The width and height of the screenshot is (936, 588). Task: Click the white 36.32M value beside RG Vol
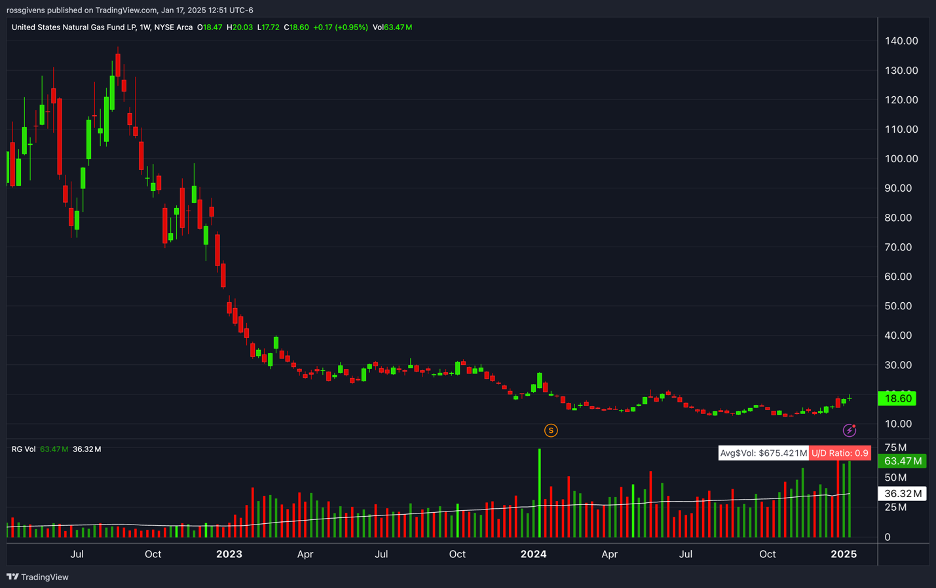pyautogui.click(x=87, y=449)
